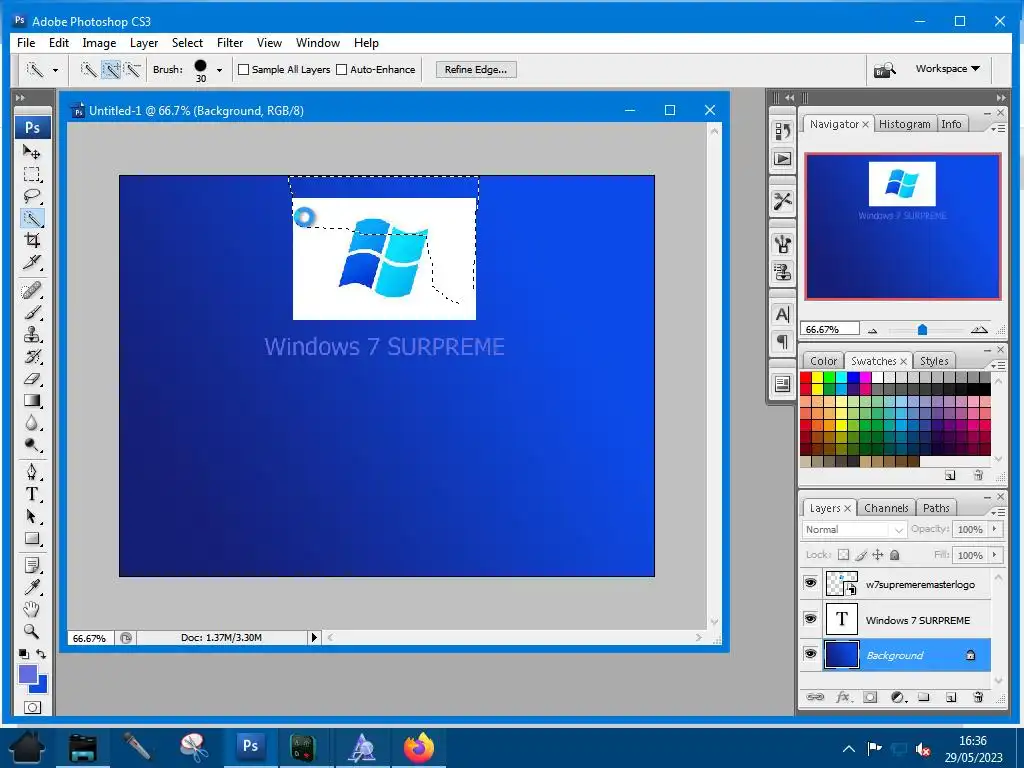Image resolution: width=1024 pixels, height=768 pixels.
Task: Enable Auto-Enhance checkbox
Action: [x=342, y=69]
